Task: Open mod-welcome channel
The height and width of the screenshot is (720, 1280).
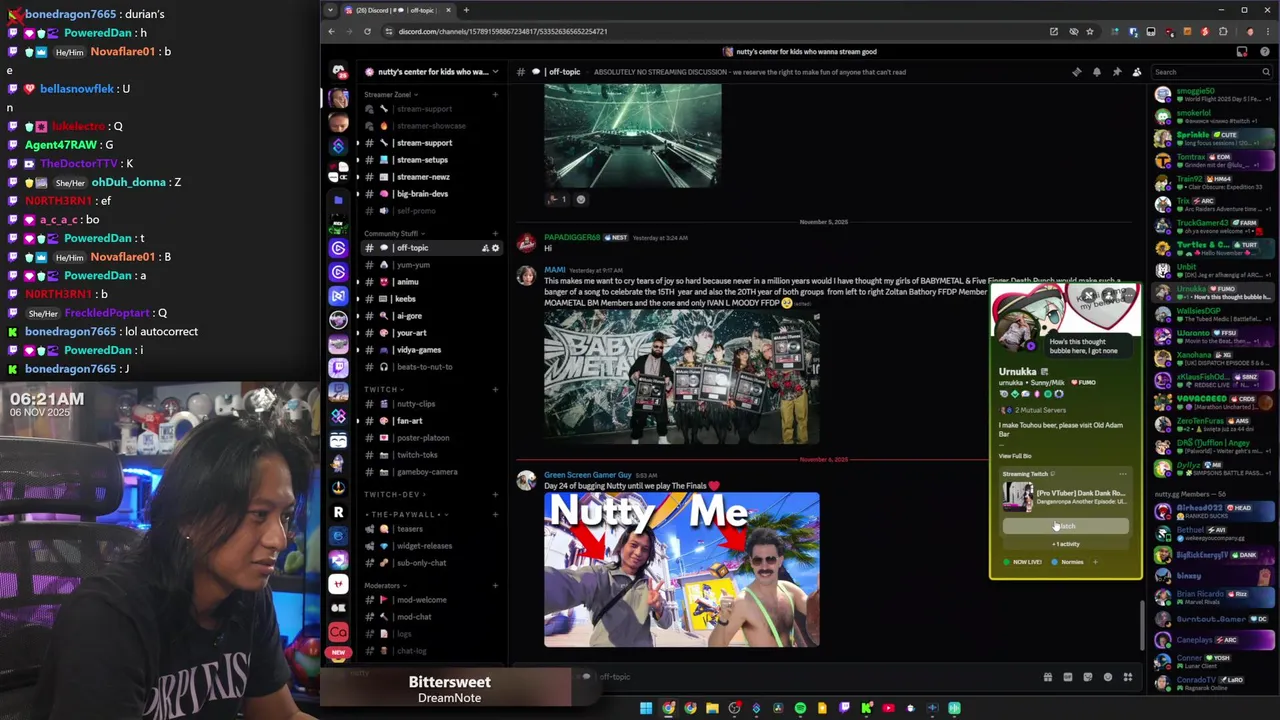Action: point(430,600)
